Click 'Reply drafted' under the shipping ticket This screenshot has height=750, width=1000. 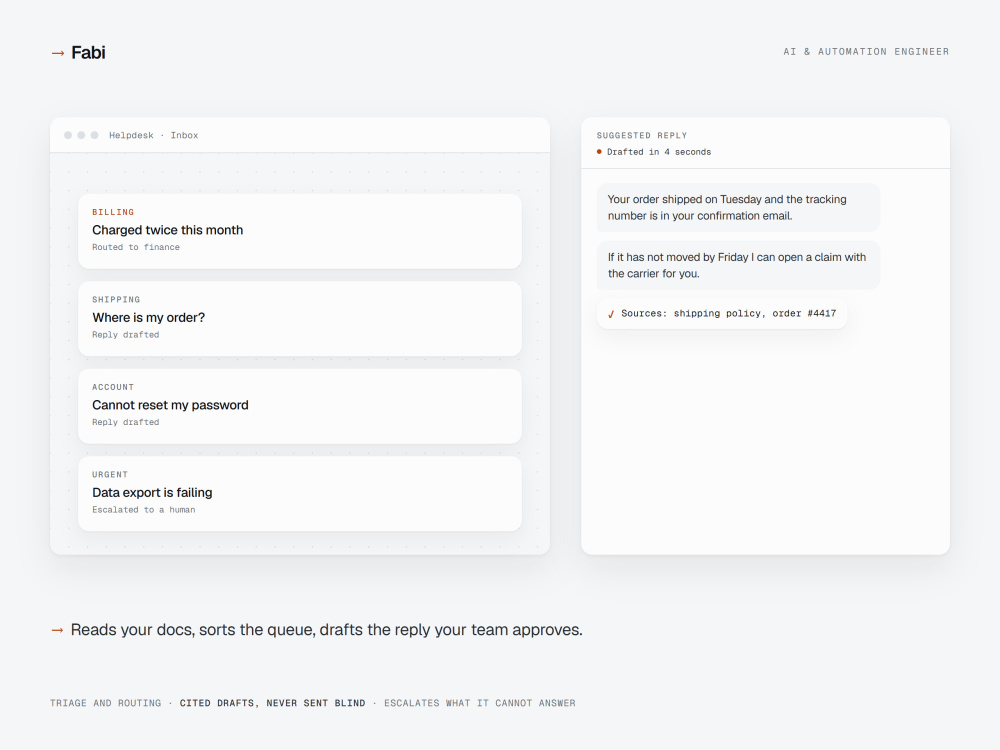click(x=126, y=335)
